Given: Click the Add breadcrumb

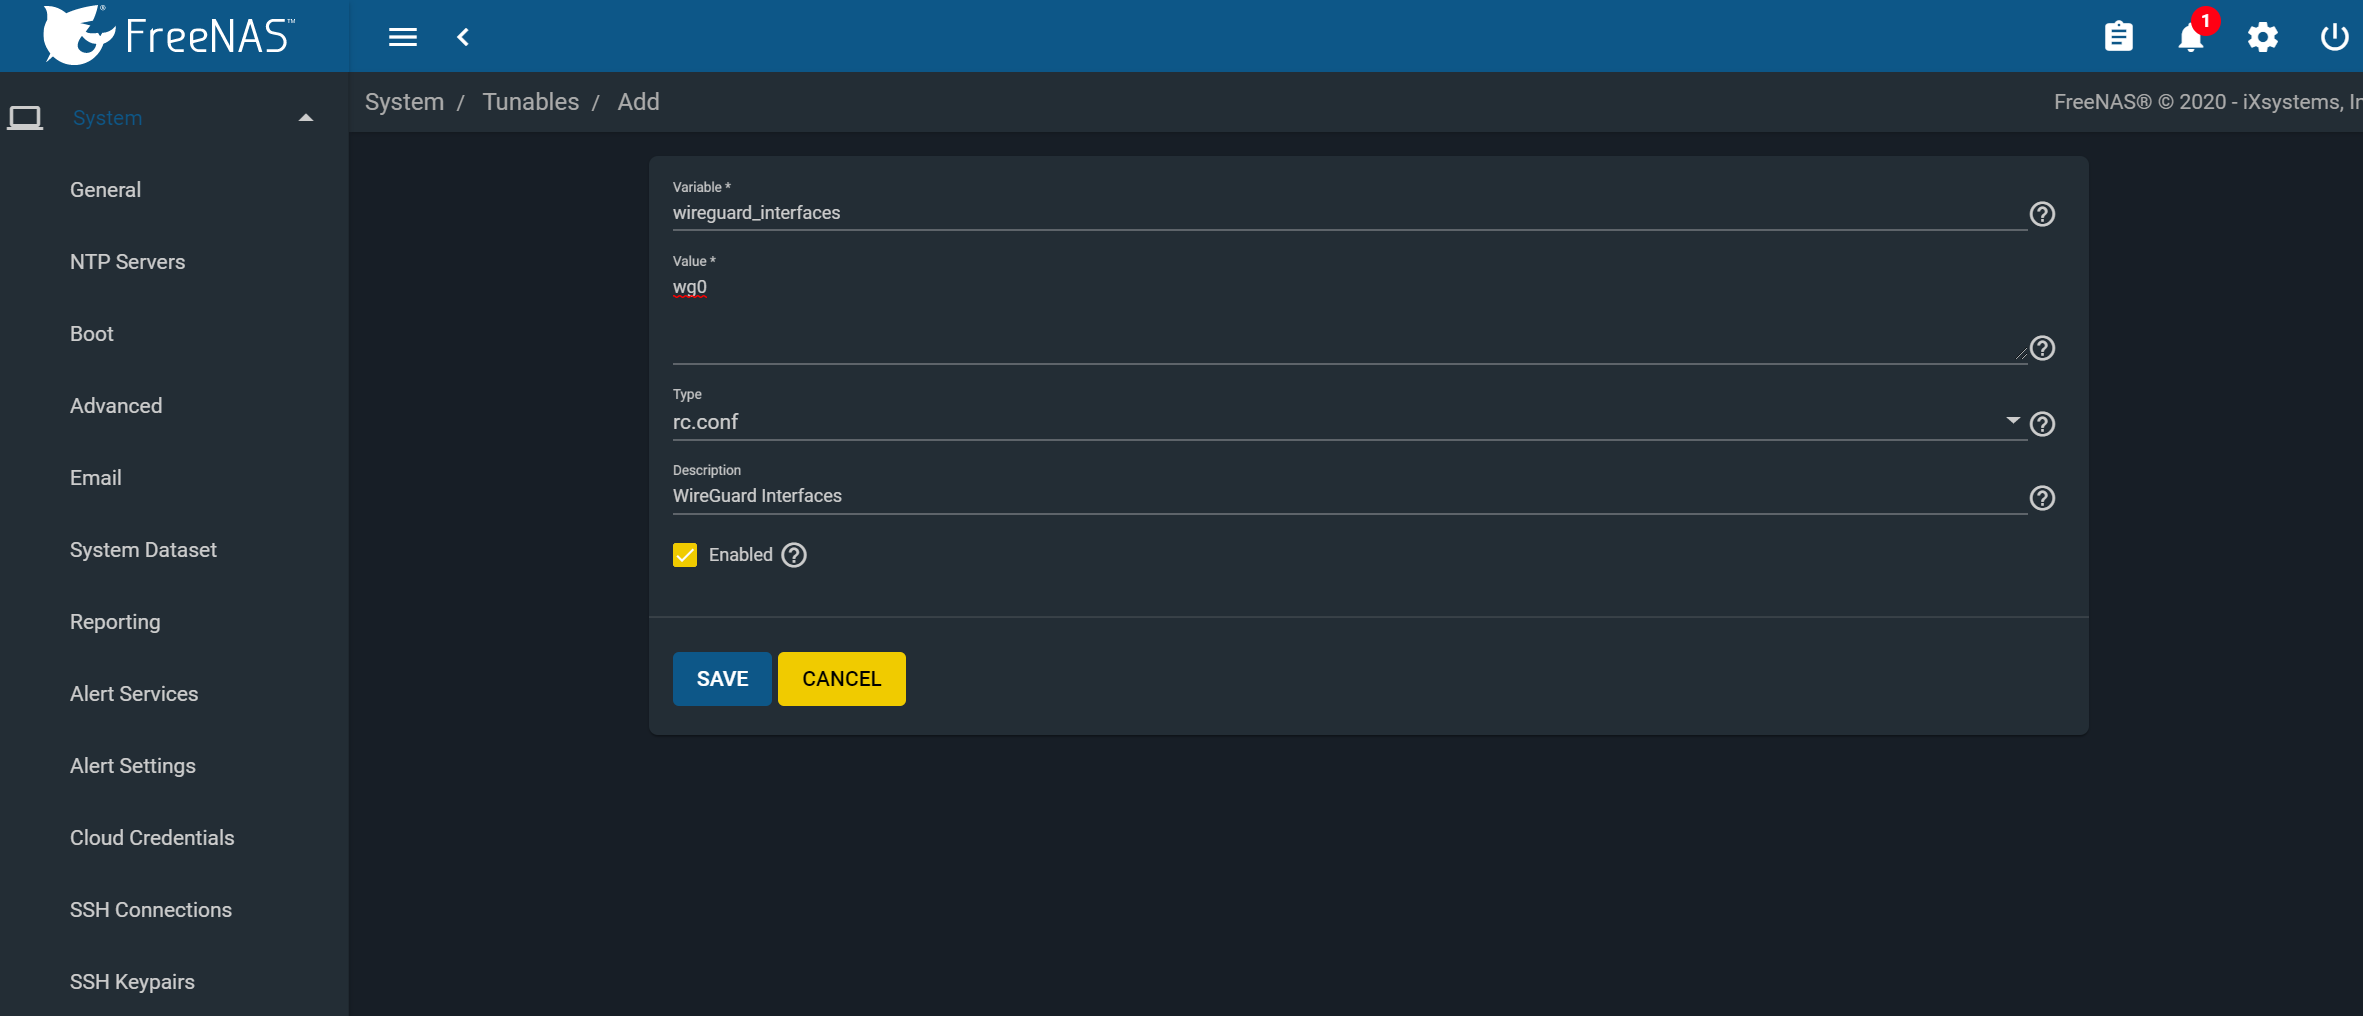Looking at the screenshot, I should coord(638,102).
